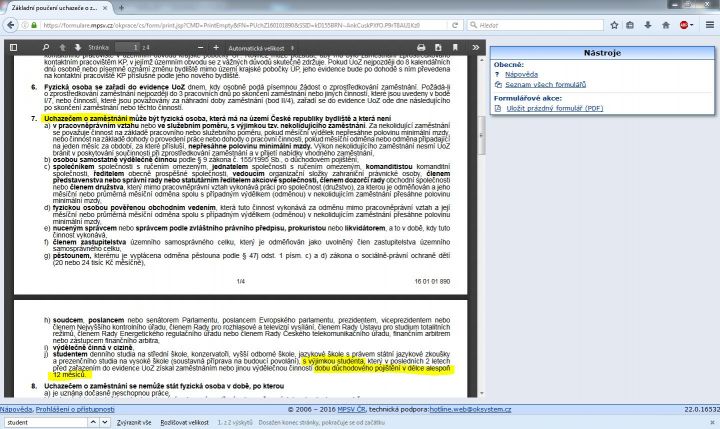The height and width of the screenshot is (429, 720).
Task: Expand PDF viewer additional tools chevron
Action: click(476, 47)
